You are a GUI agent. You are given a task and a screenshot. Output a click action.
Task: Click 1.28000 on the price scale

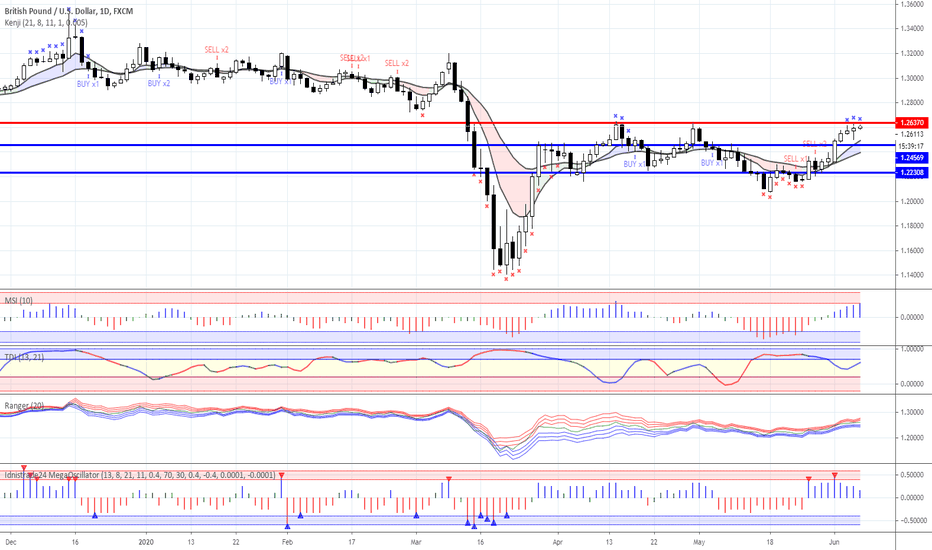[x=912, y=103]
